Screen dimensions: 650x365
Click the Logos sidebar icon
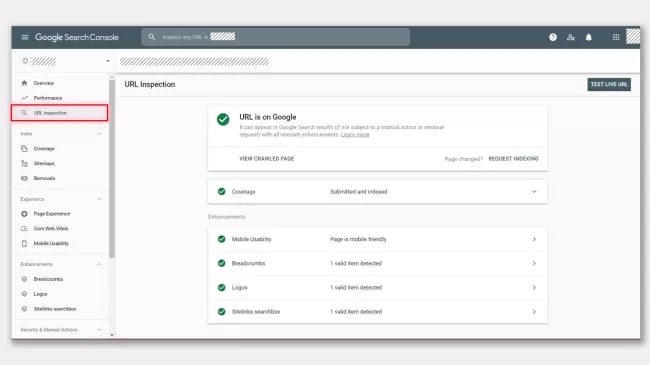pyautogui.click(x=24, y=294)
